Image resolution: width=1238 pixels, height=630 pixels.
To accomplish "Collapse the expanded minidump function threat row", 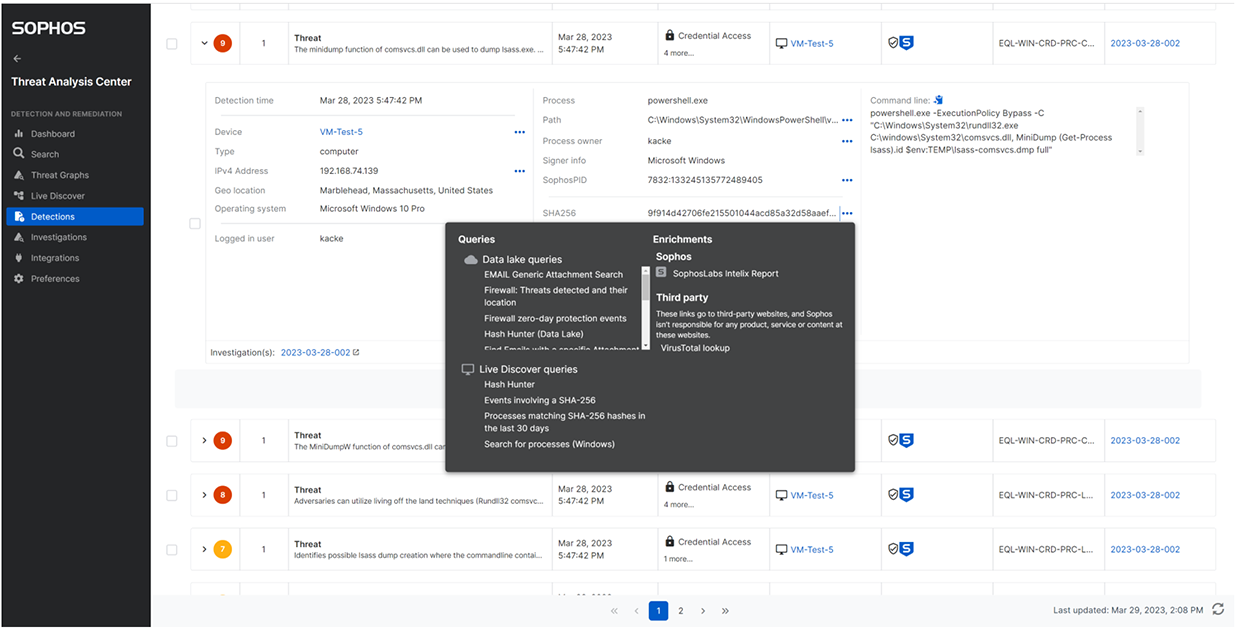I will tap(204, 44).
